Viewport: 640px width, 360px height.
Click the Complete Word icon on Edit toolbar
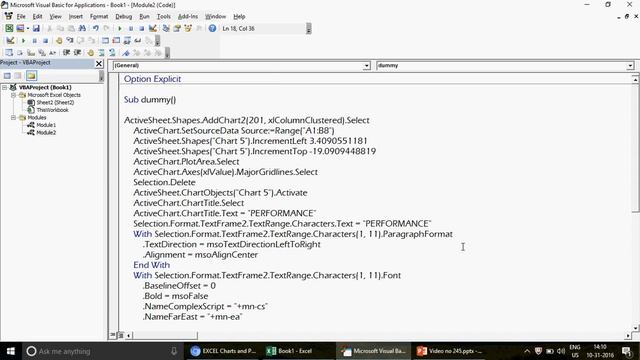[53, 53]
